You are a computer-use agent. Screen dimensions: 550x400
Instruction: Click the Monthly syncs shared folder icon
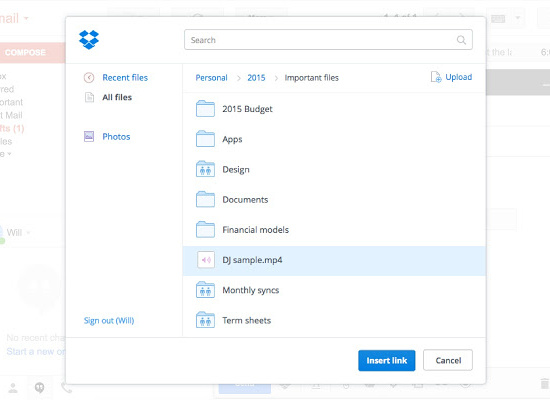[205, 290]
